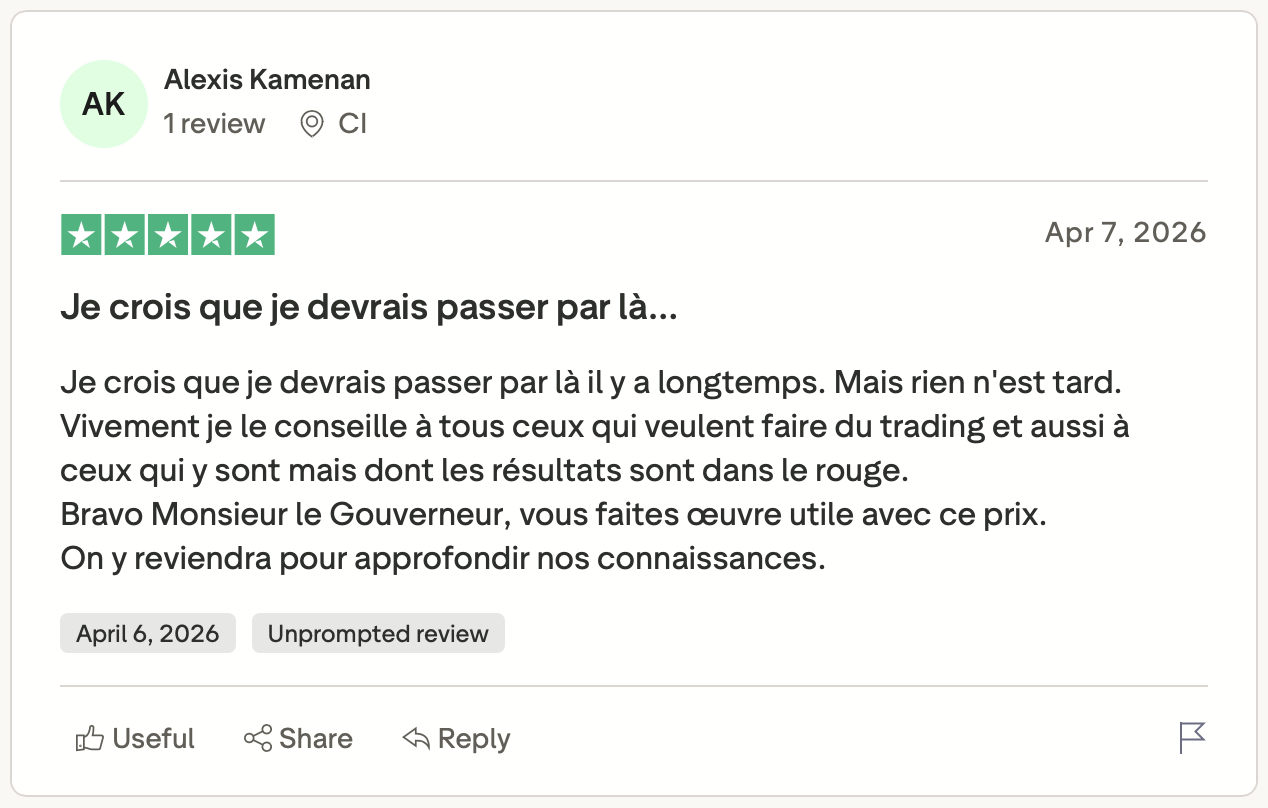Click the Apr 7, 2026 review date
This screenshot has width=1268, height=808.
click(x=1125, y=233)
